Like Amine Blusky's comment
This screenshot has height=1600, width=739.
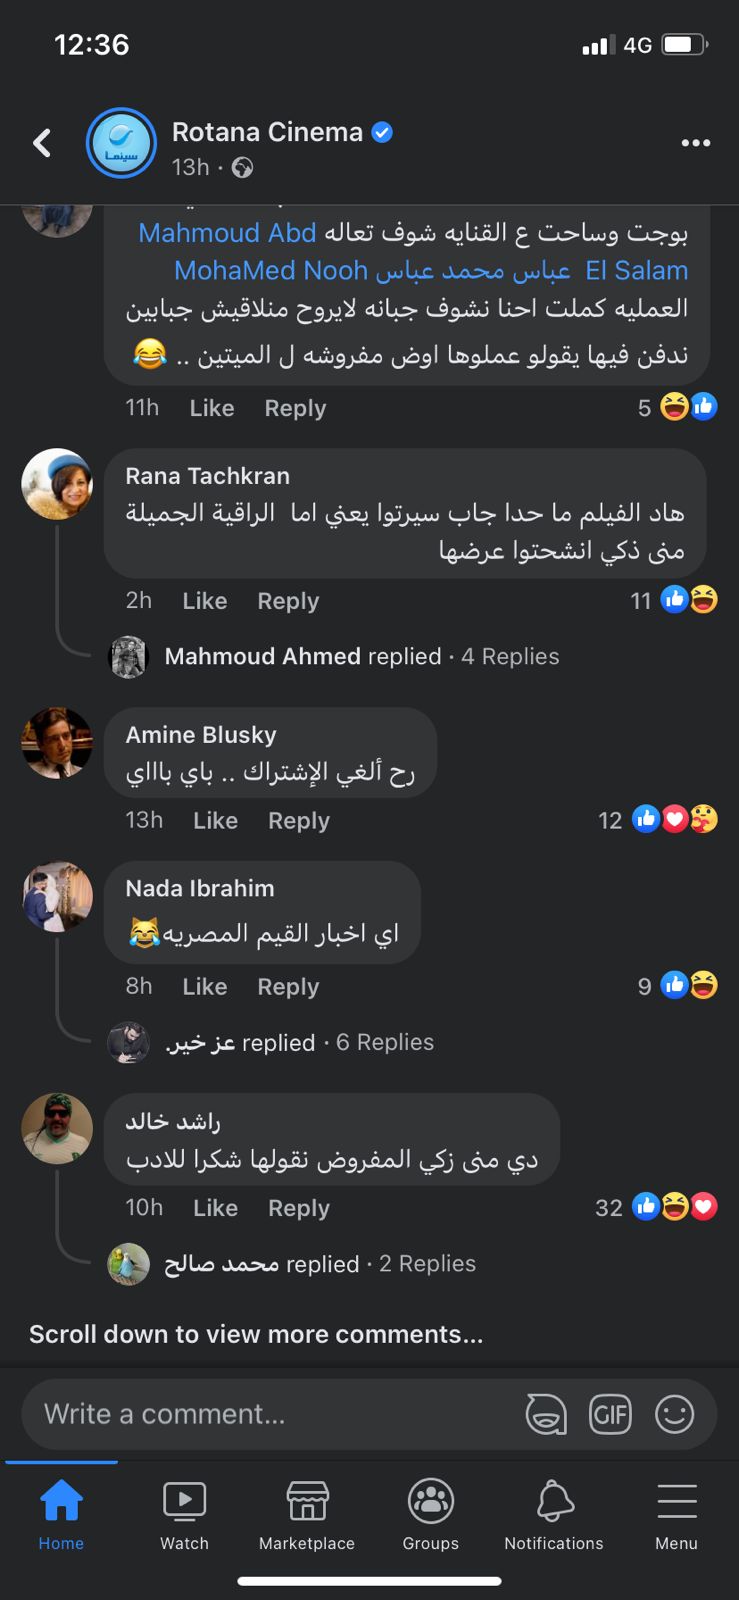(215, 821)
